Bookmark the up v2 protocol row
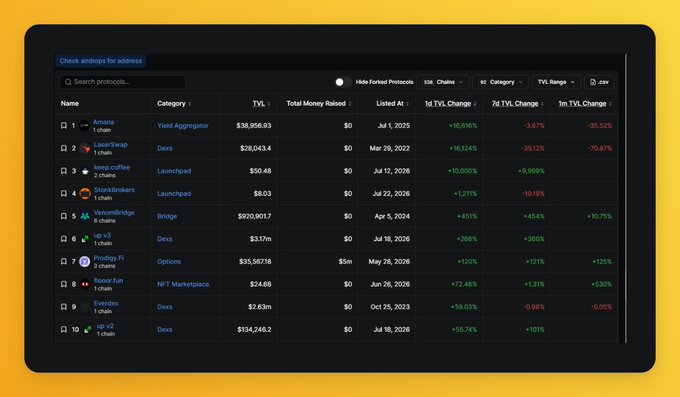 click(x=64, y=329)
